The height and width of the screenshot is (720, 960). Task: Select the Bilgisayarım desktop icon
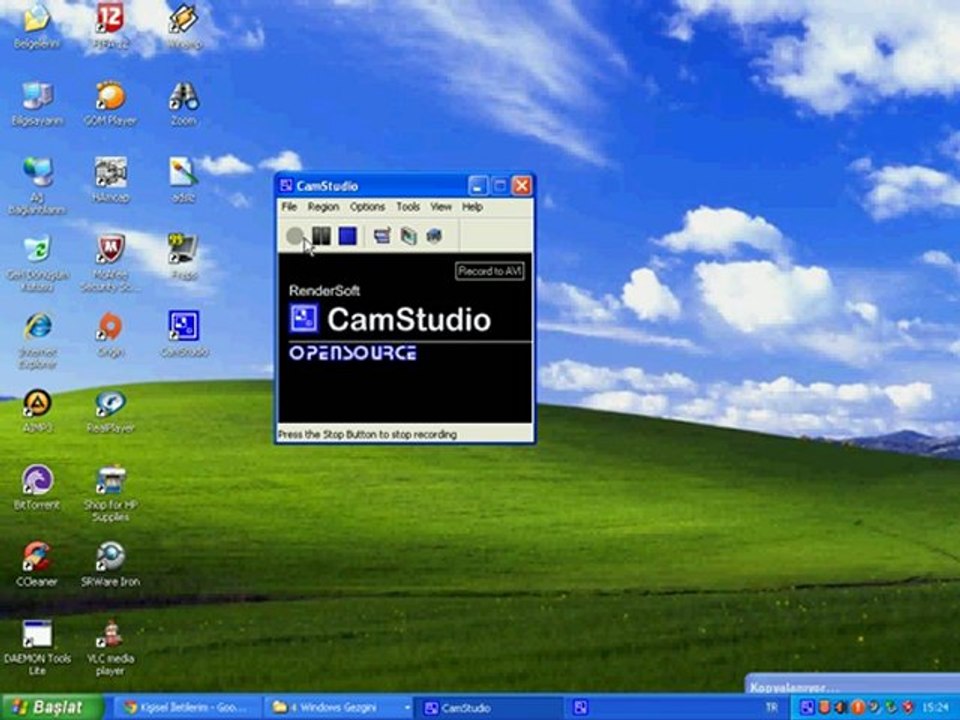[37, 104]
